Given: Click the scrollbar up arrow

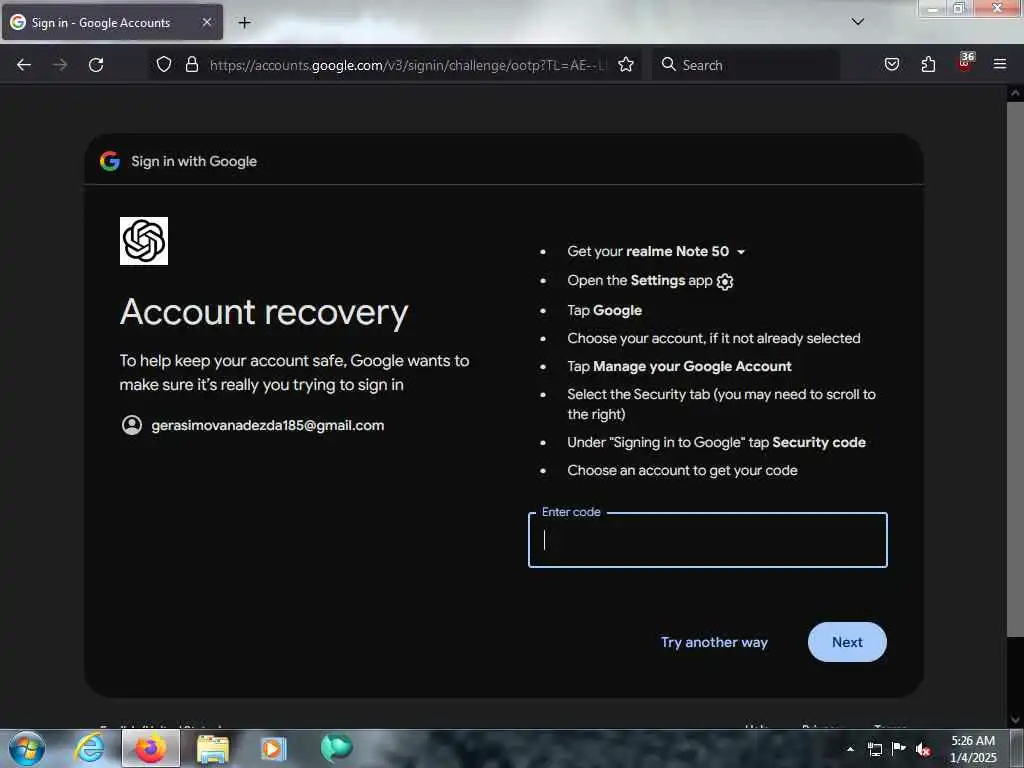Looking at the screenshot, I should [x=1014, y=93].
